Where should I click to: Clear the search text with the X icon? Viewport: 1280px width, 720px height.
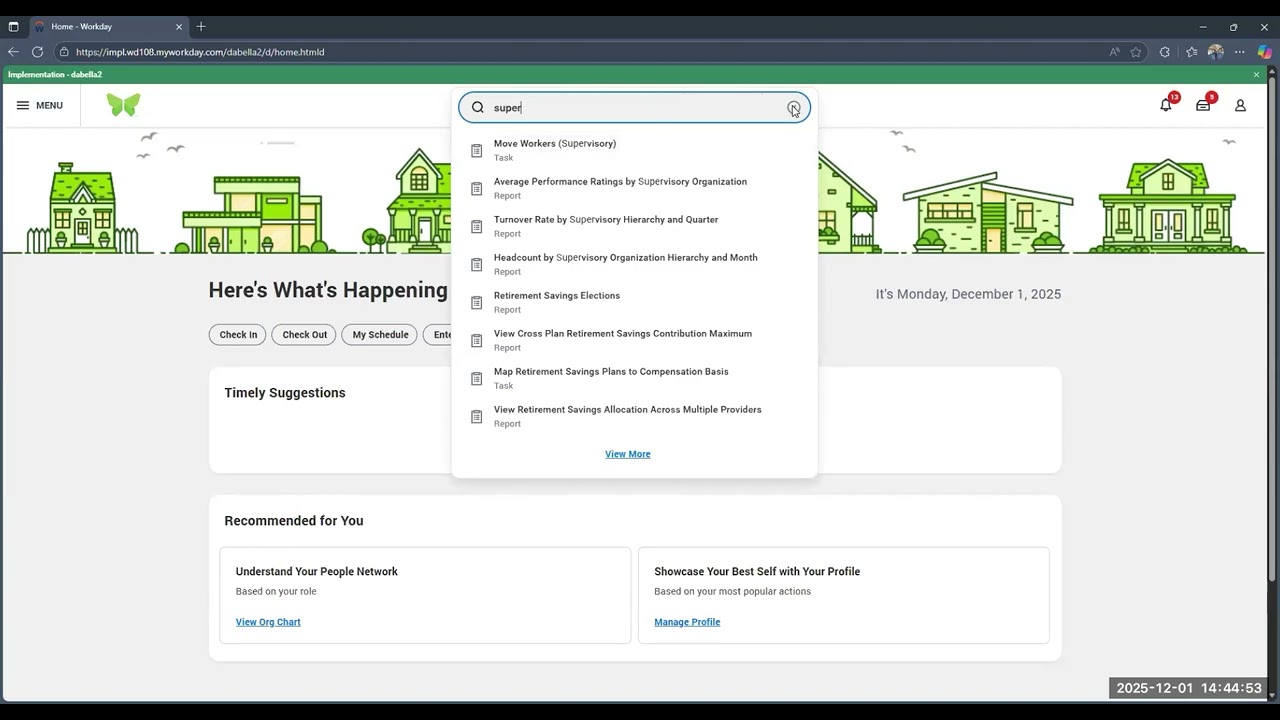click(x=793, y=108)
